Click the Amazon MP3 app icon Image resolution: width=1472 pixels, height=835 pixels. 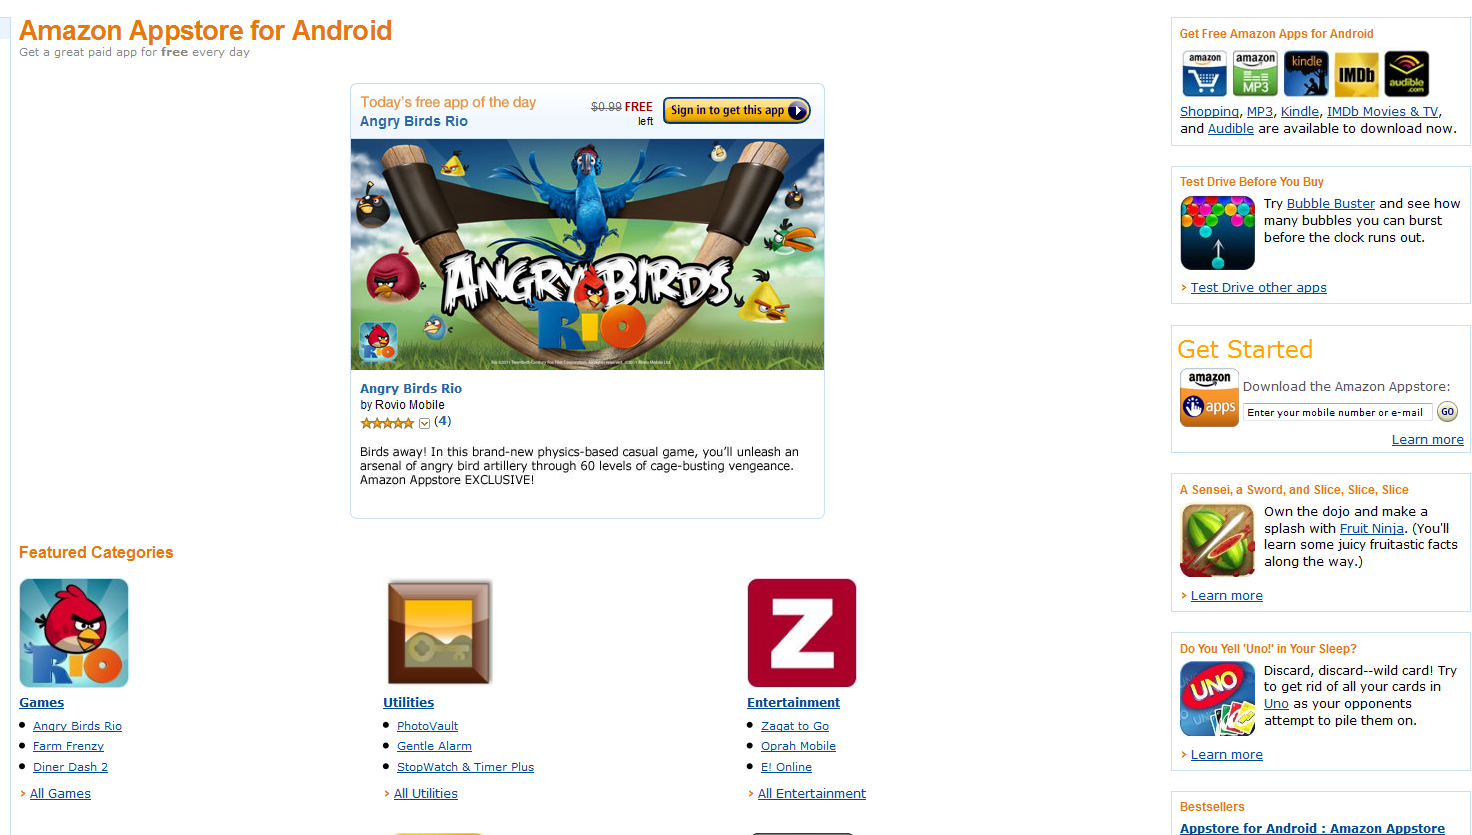click(1255, 74)
